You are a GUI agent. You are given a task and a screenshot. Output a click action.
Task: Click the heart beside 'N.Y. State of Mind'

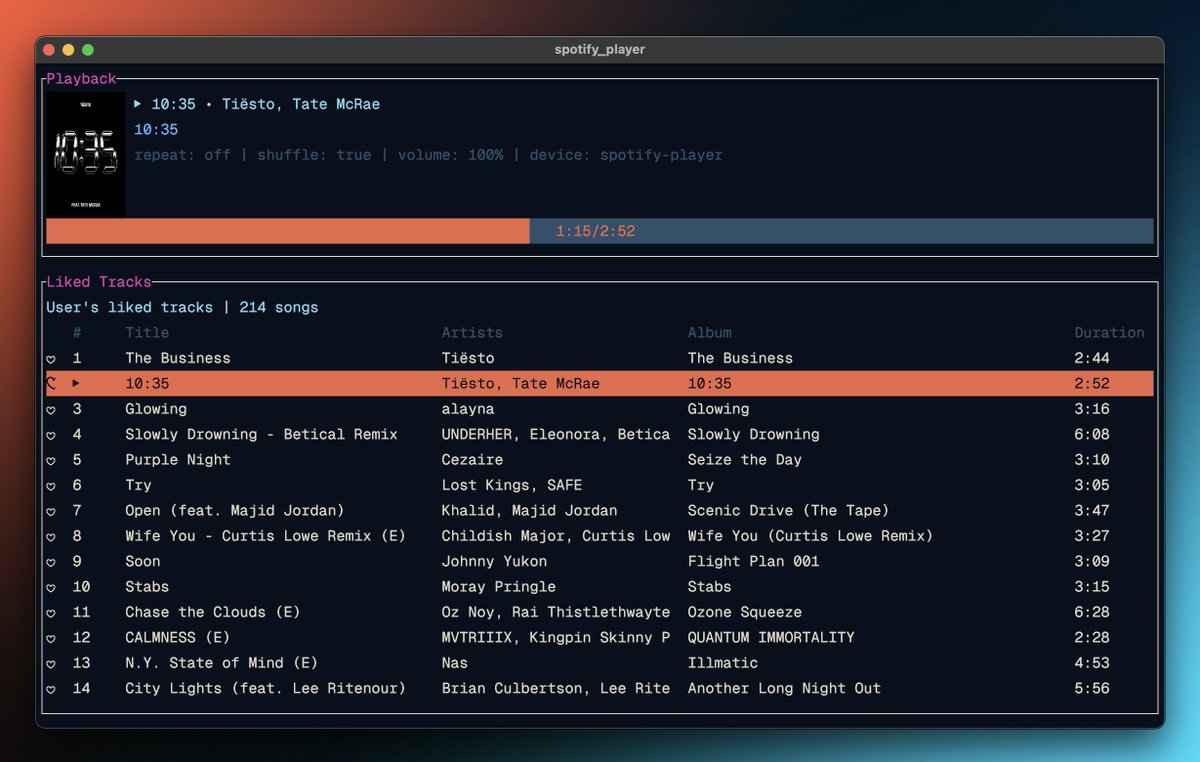51,662
